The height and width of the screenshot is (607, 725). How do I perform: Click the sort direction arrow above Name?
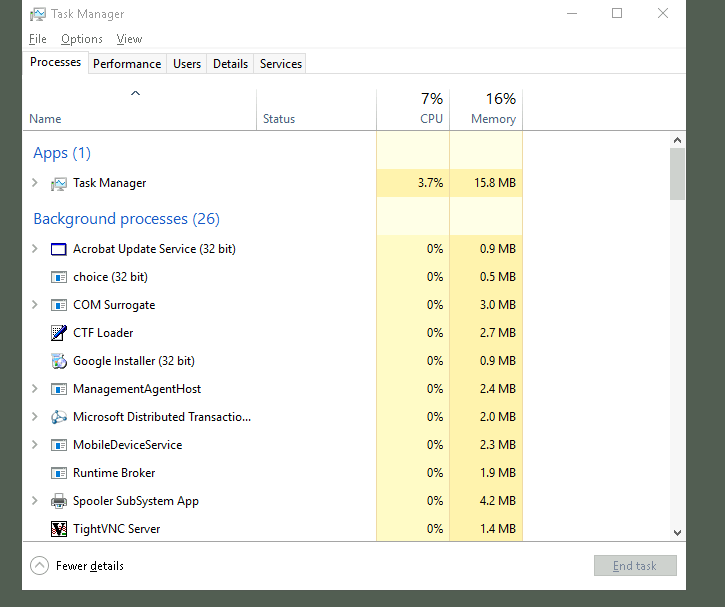pyautogui.click(x=135, y=93)
